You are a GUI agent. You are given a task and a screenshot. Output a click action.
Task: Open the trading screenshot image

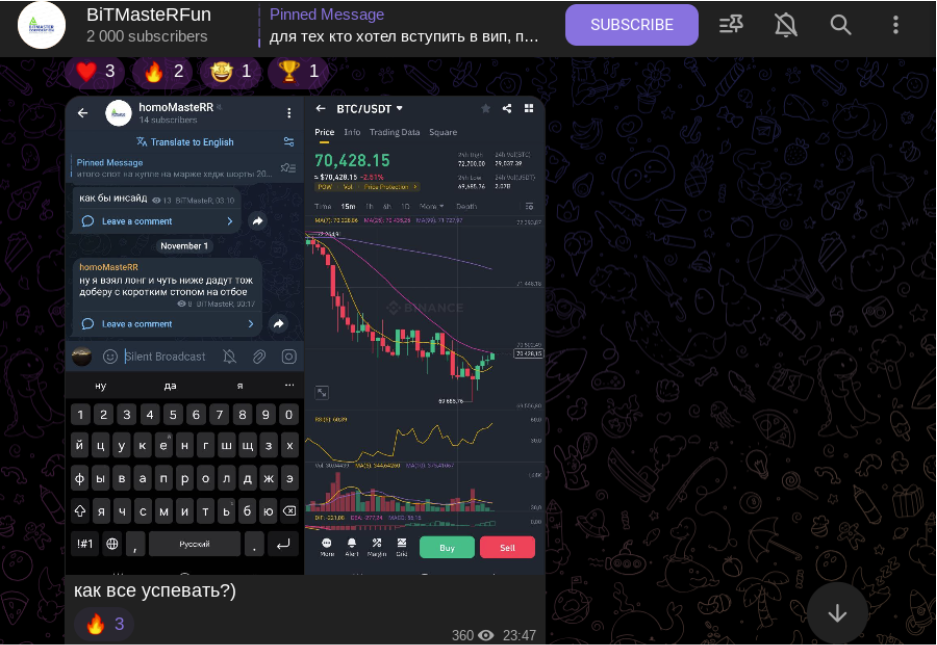point(305,335)
